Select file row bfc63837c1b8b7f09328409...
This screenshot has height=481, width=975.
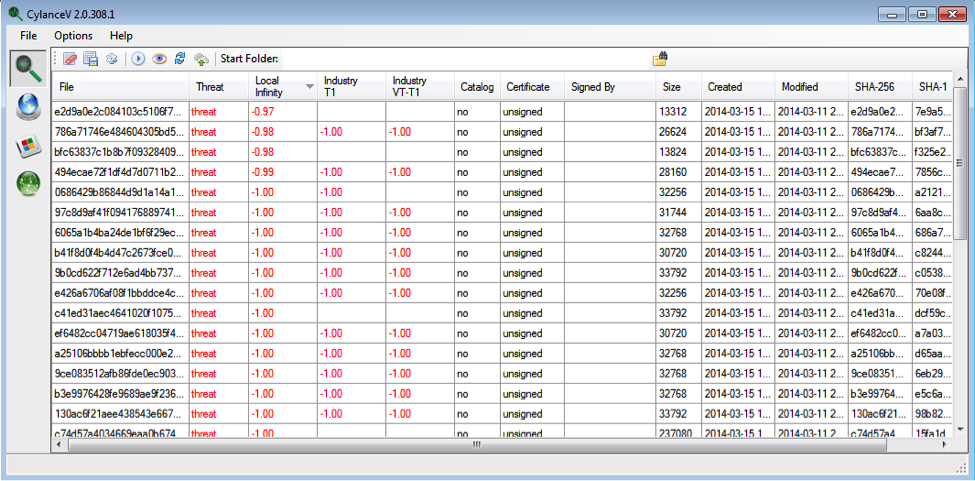[502, 152]
